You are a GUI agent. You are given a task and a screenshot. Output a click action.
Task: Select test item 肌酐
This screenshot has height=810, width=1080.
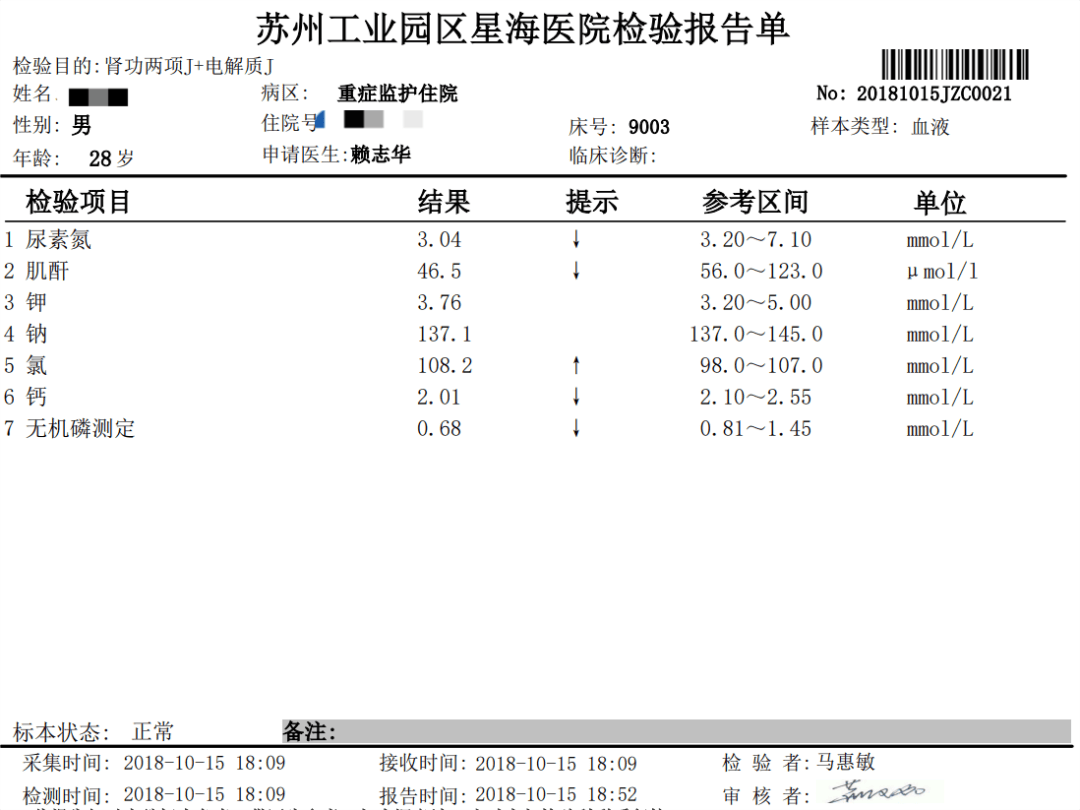(48, 271)
